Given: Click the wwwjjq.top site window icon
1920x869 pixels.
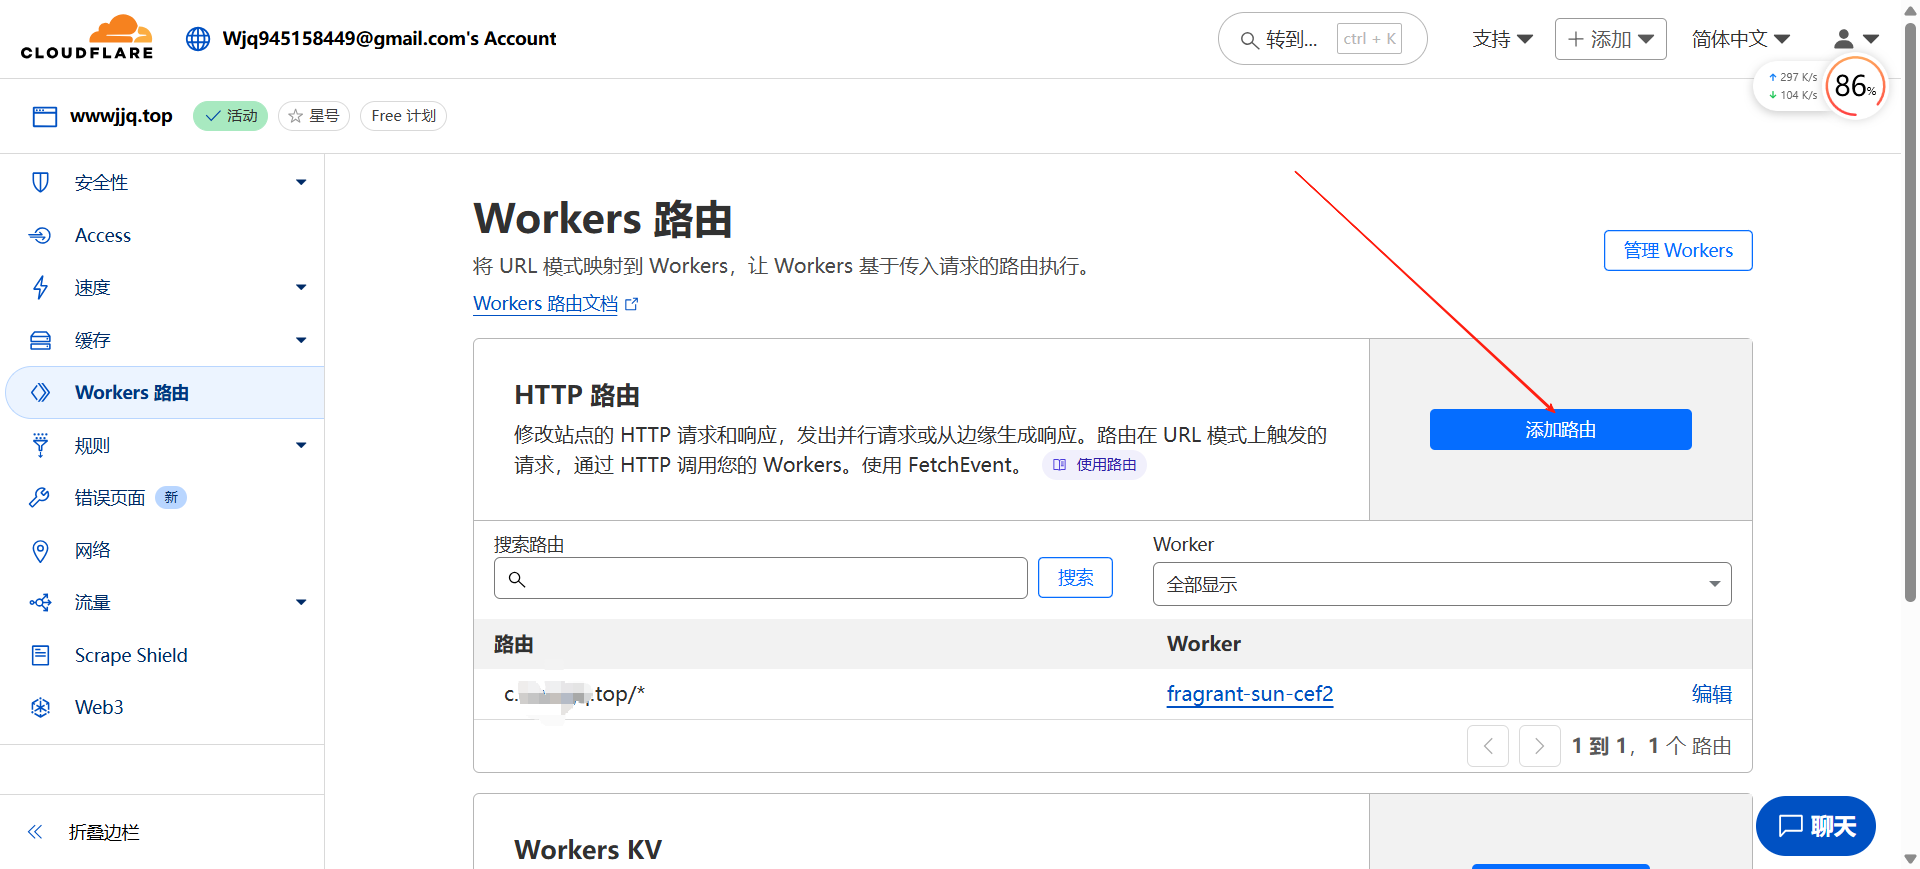Looking at the screenshot, I should [45, 117].
